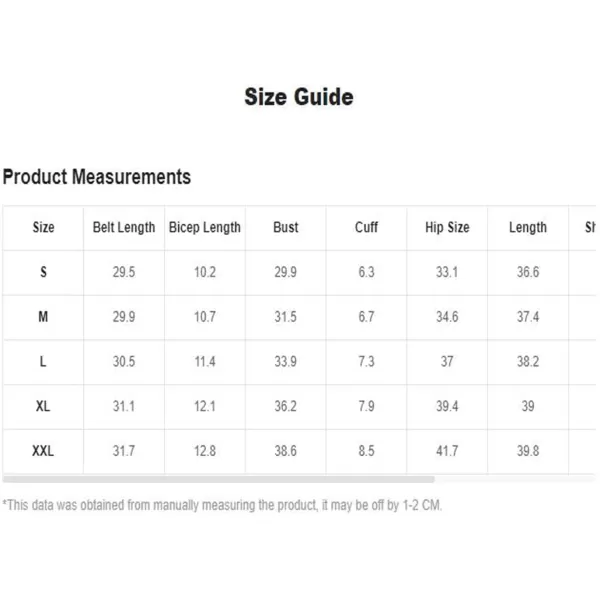Select the XL size row label

(43, 406)
